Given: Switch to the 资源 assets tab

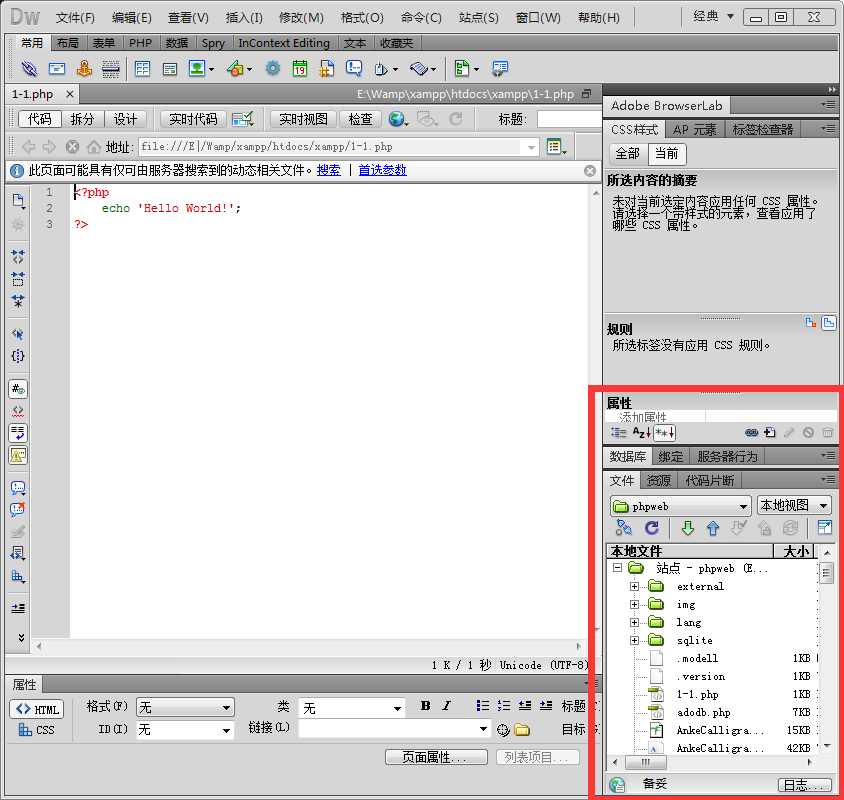Looking at the screenshot, I should [x=659, y=480].
